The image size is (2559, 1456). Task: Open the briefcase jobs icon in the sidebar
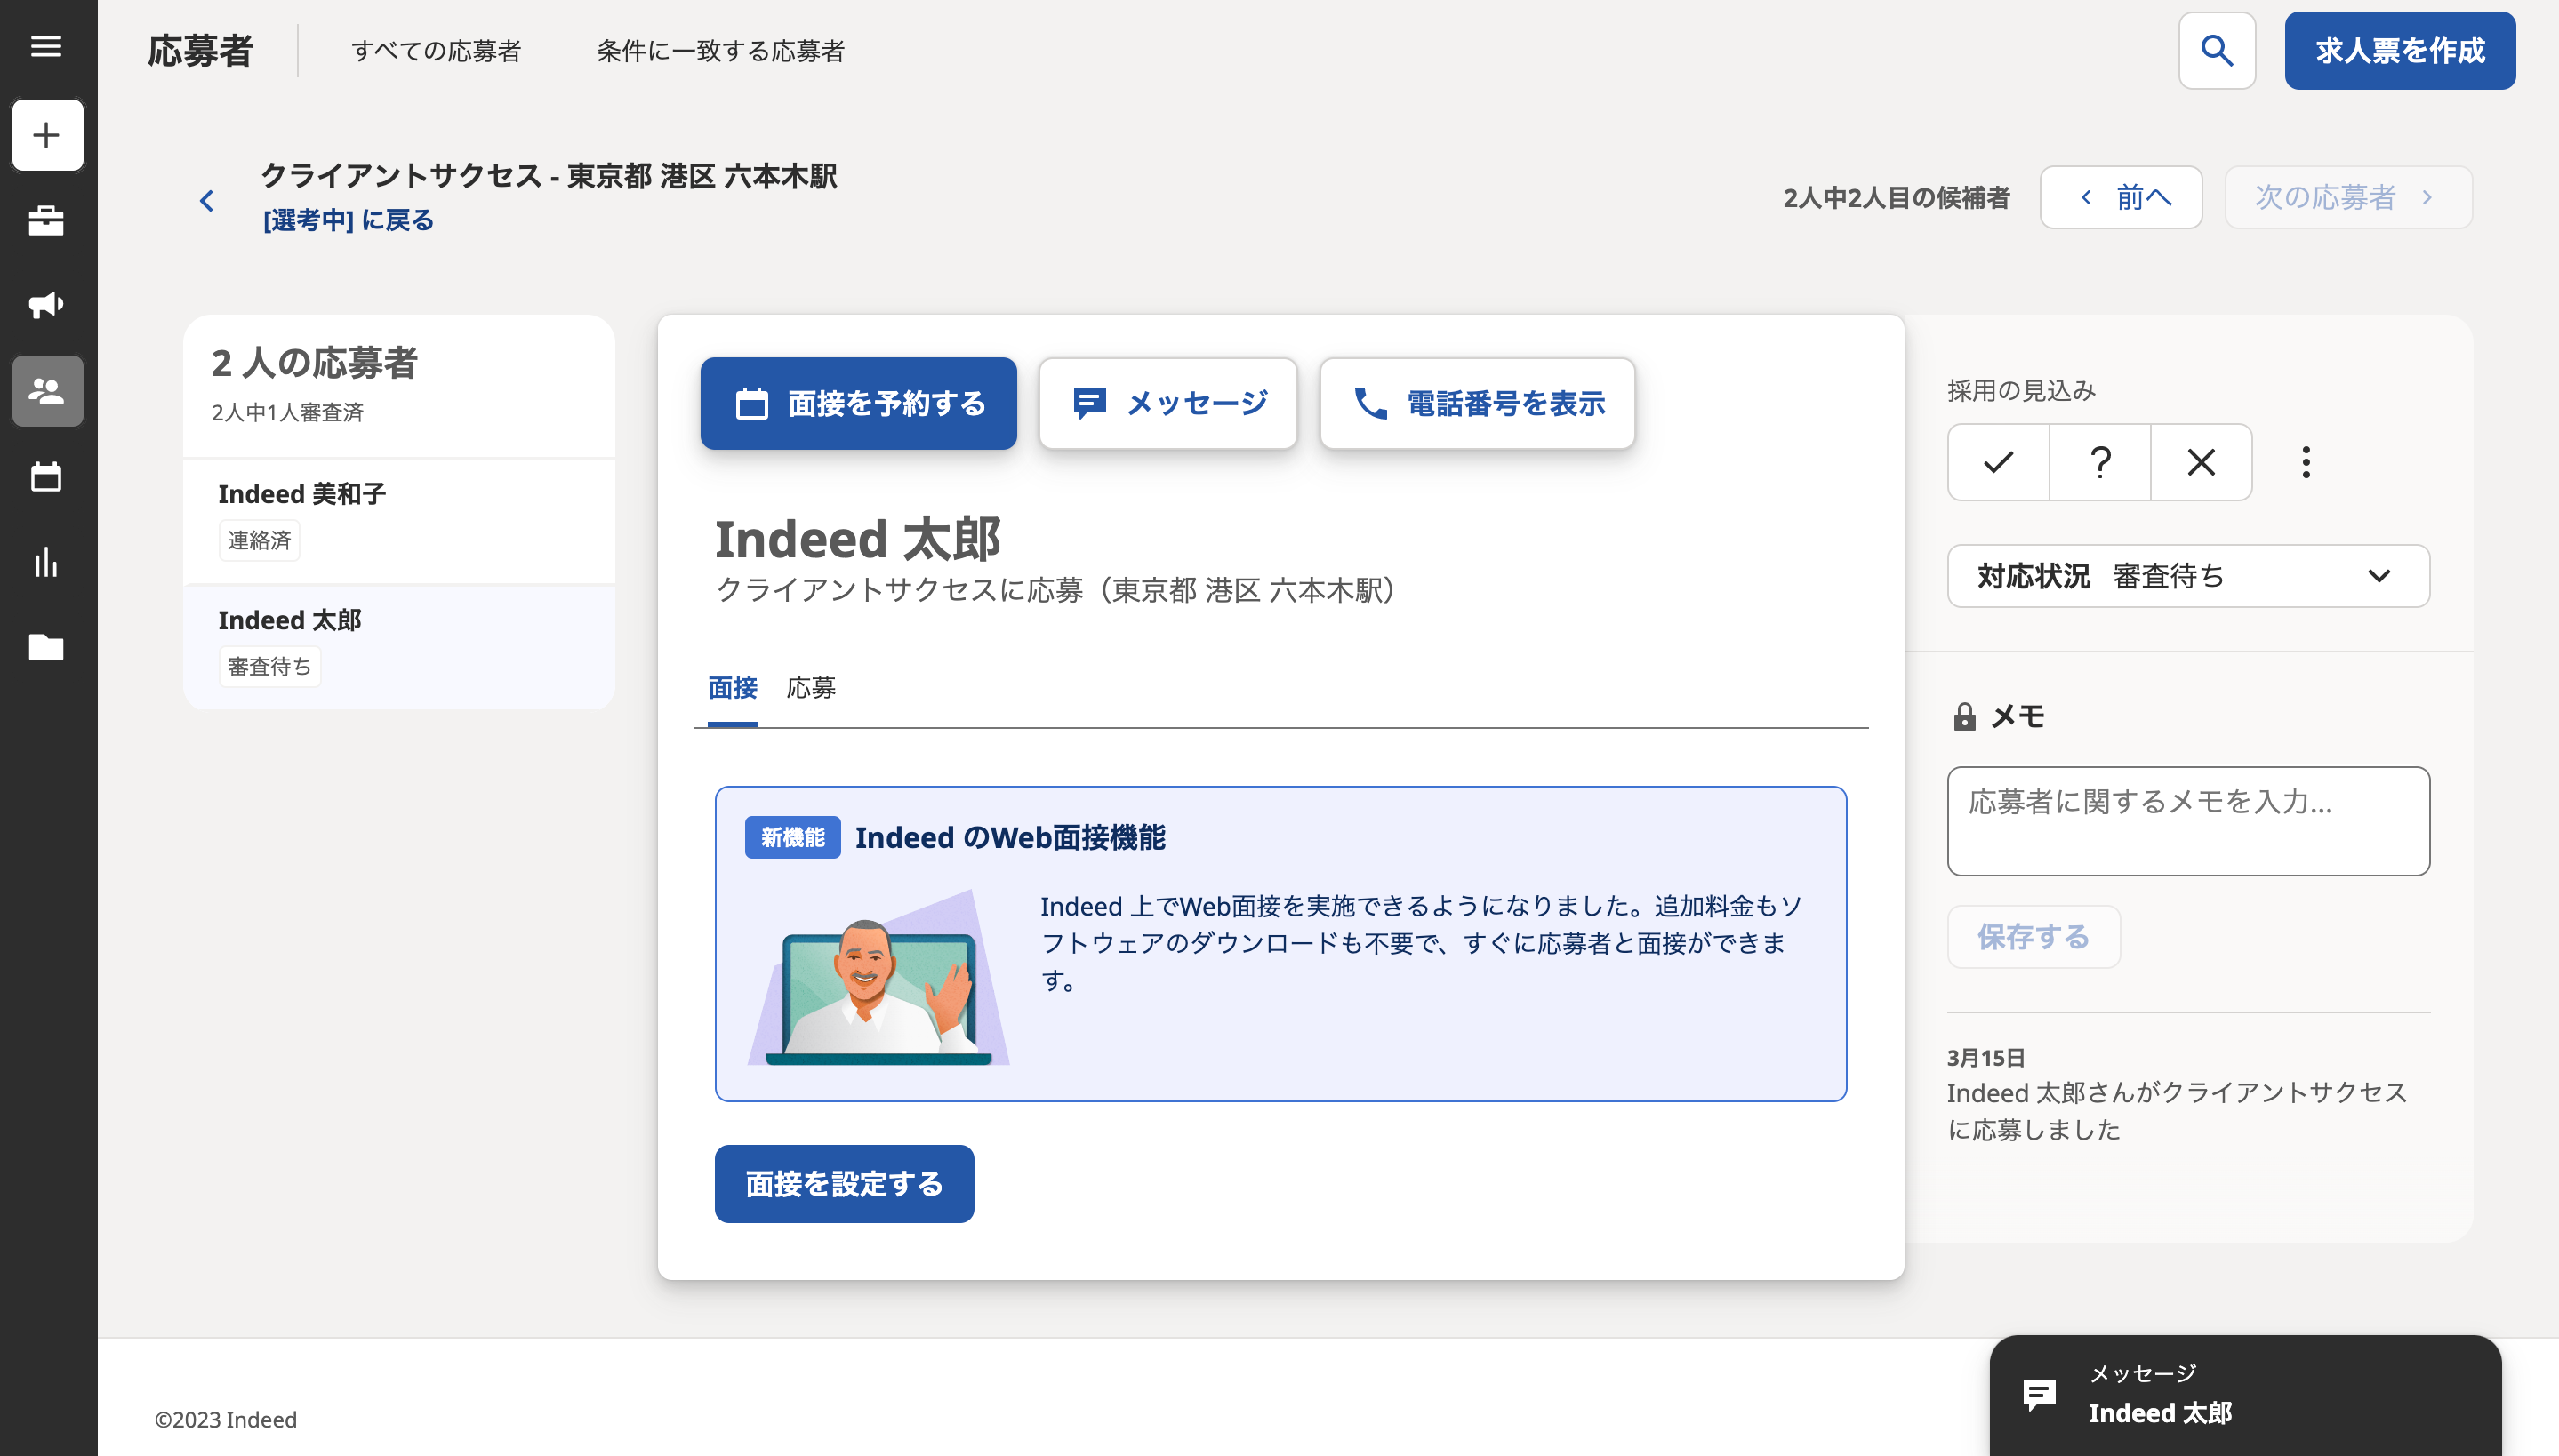pos(46,220)
